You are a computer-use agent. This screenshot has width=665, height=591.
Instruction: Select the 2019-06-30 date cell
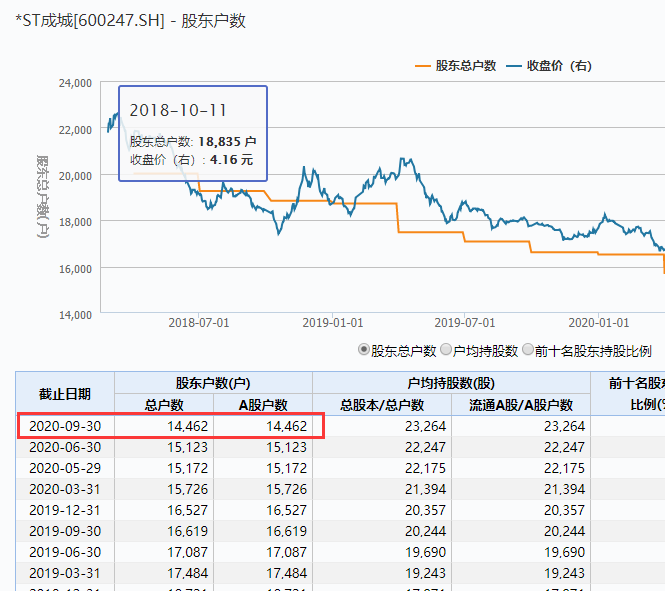[x=65, y=552]
